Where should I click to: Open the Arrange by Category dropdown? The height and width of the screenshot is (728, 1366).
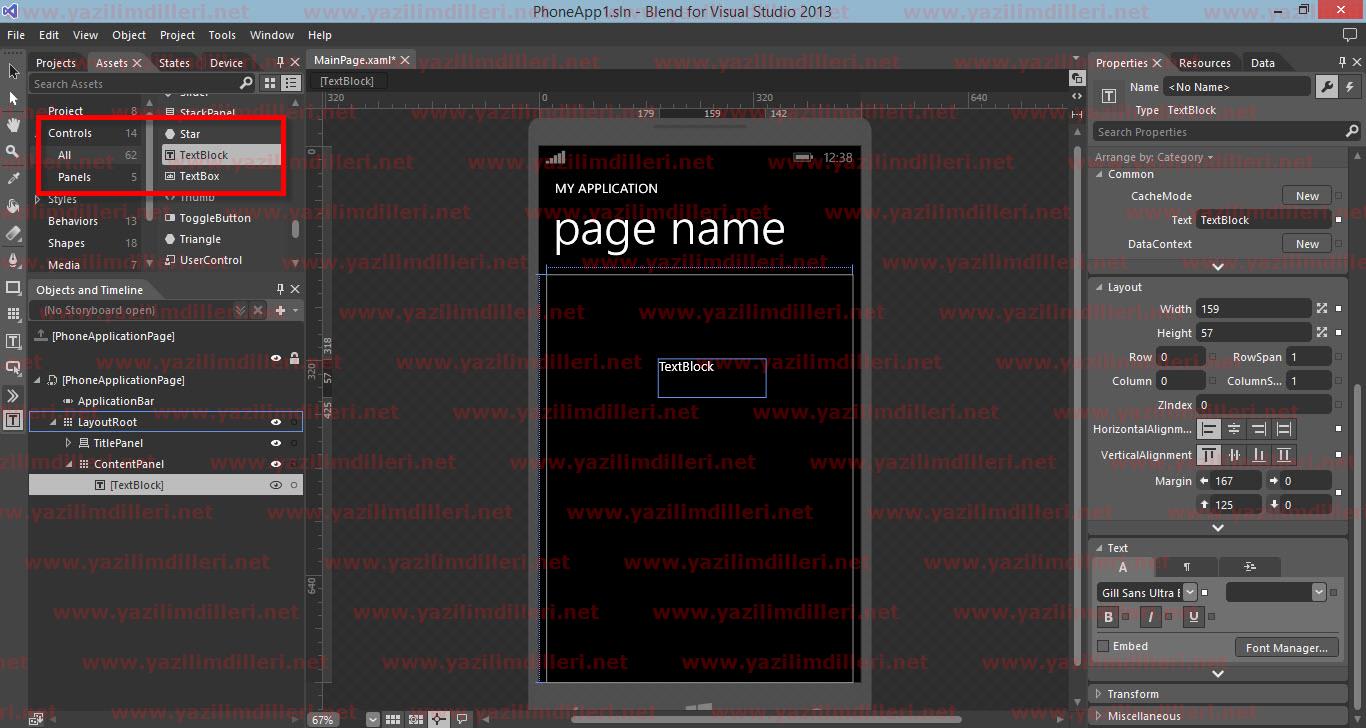coord(1153,157)
